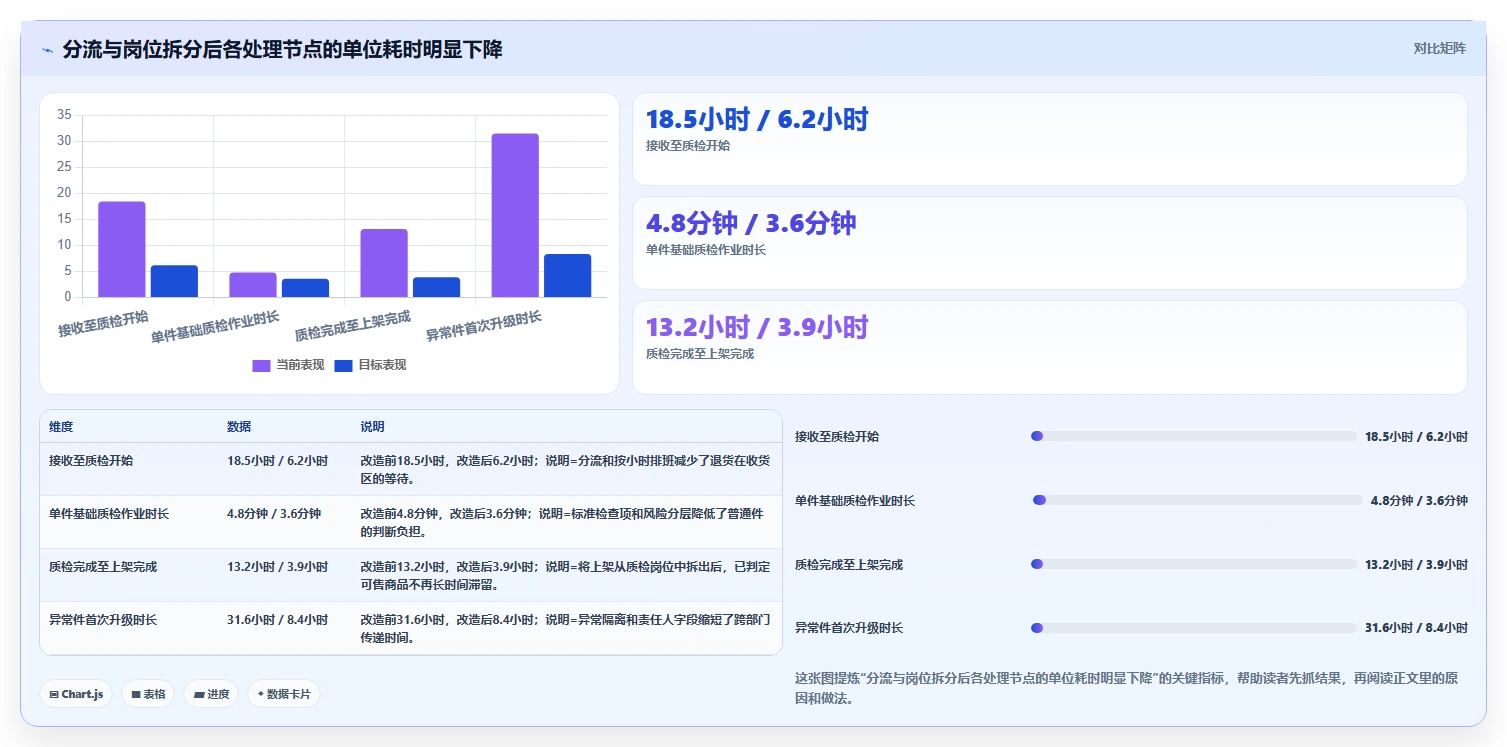Click table value 4.8分钟 / 3.6分钟
Image resolution: width=1507 pixels, height=747 pixels.
pyautogui.click(x=274, y=514)
